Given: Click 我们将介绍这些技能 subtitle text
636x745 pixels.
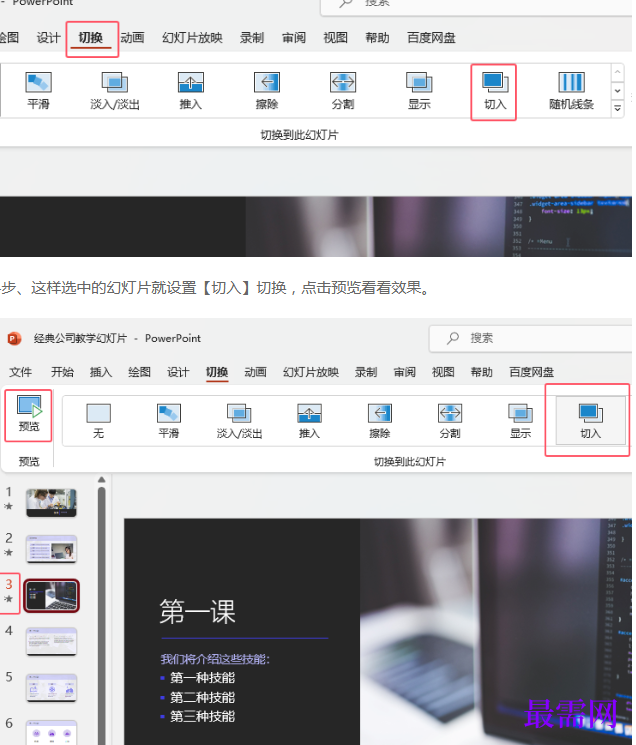Looking at the screenshot, I should tap(215, 659).
